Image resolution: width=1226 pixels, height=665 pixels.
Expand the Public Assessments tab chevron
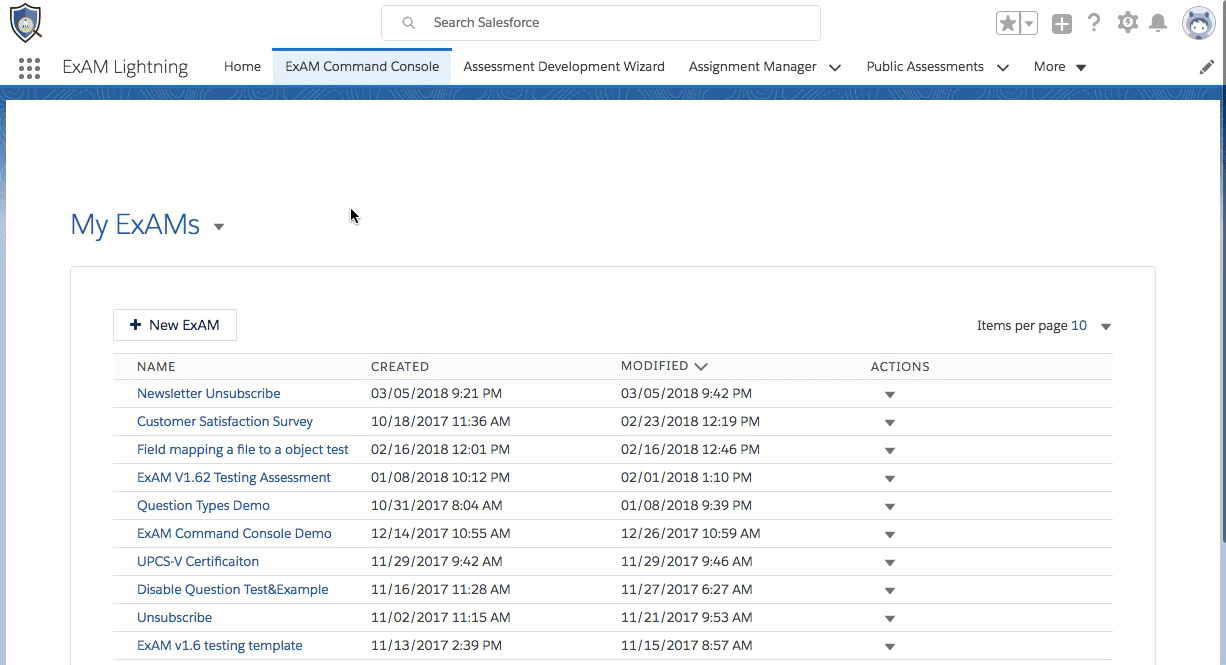(x=1002, y=67)
